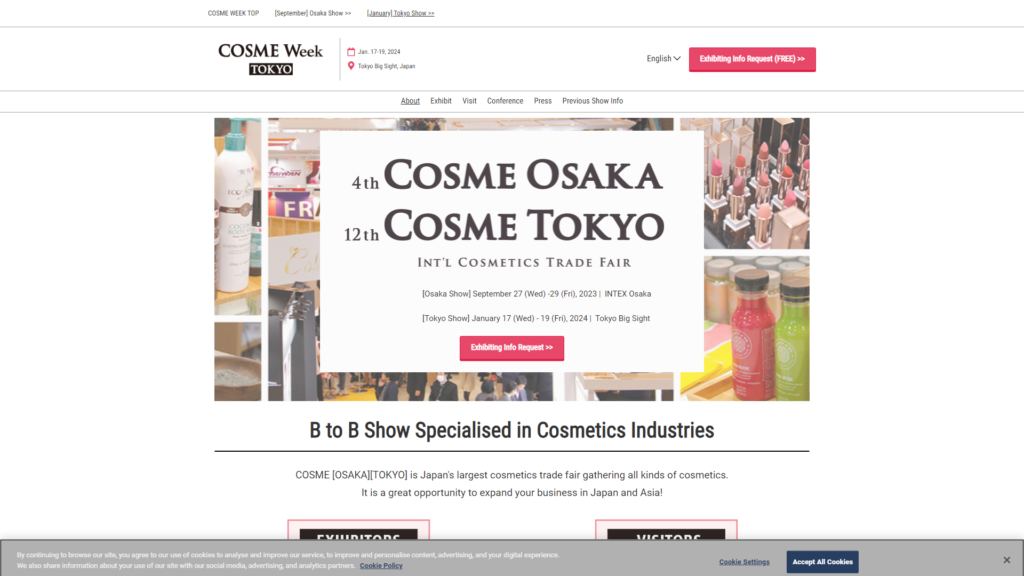This screenshot has width=1024, height=576.
Task: Click the powder bowl photo
Action: [238, 361]
